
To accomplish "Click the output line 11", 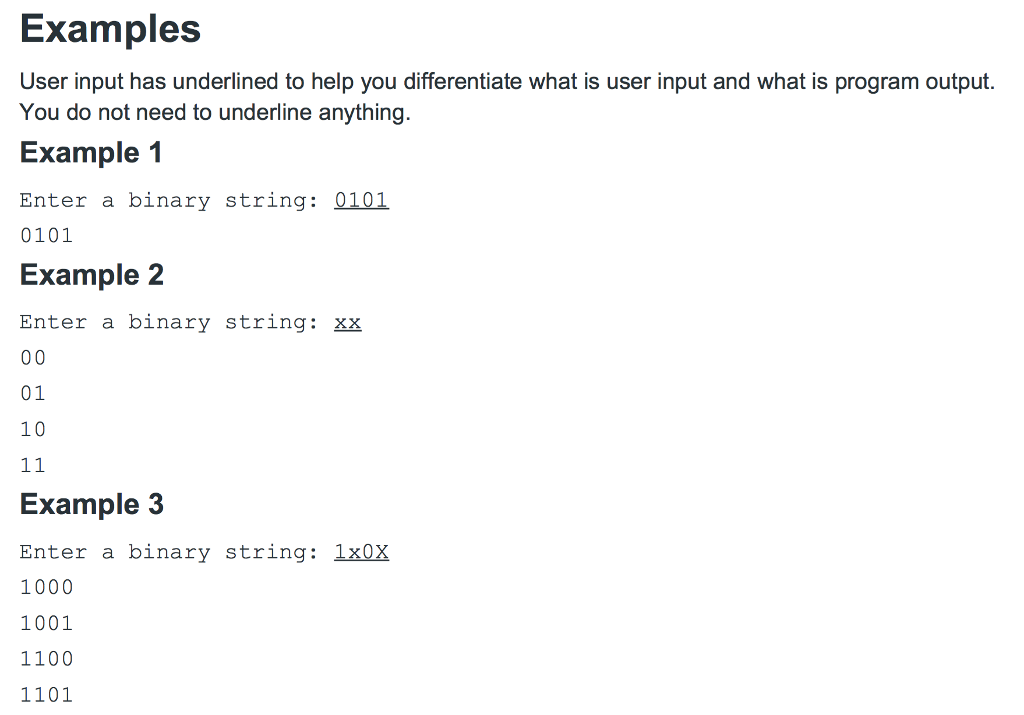I will pos(33,466).
